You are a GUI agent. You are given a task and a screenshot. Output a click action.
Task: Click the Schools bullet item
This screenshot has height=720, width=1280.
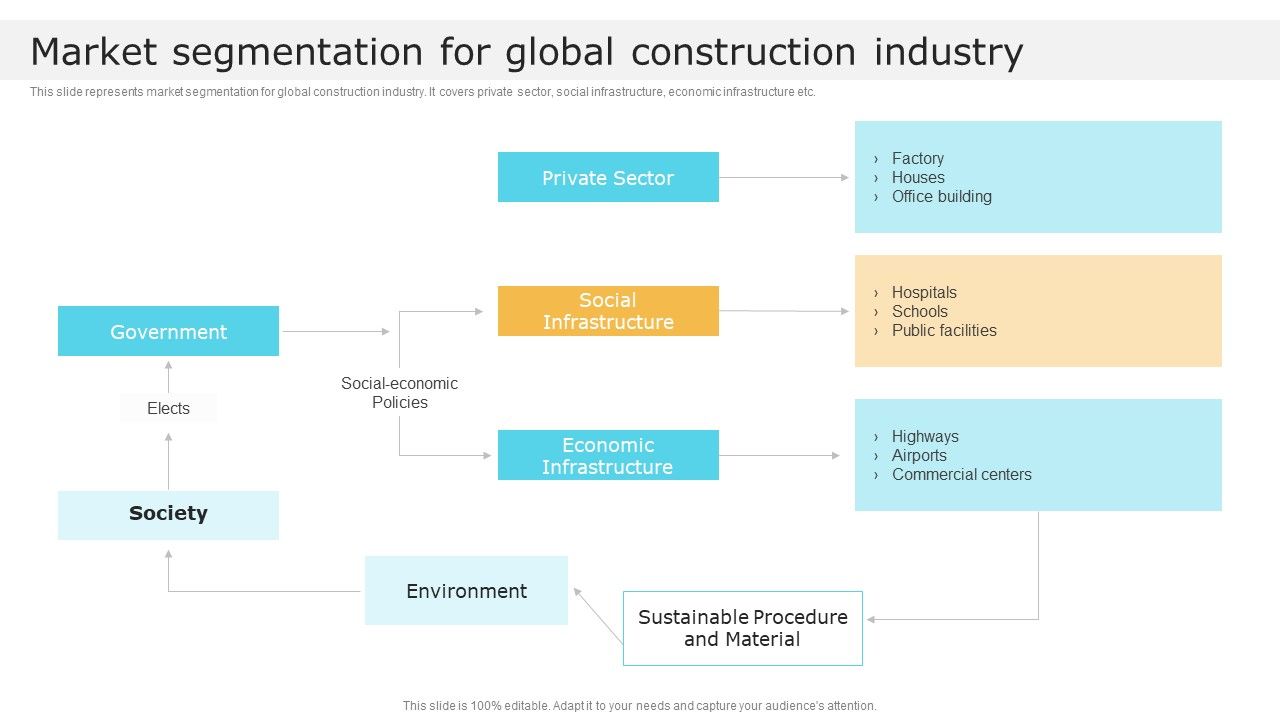[919, 311]
